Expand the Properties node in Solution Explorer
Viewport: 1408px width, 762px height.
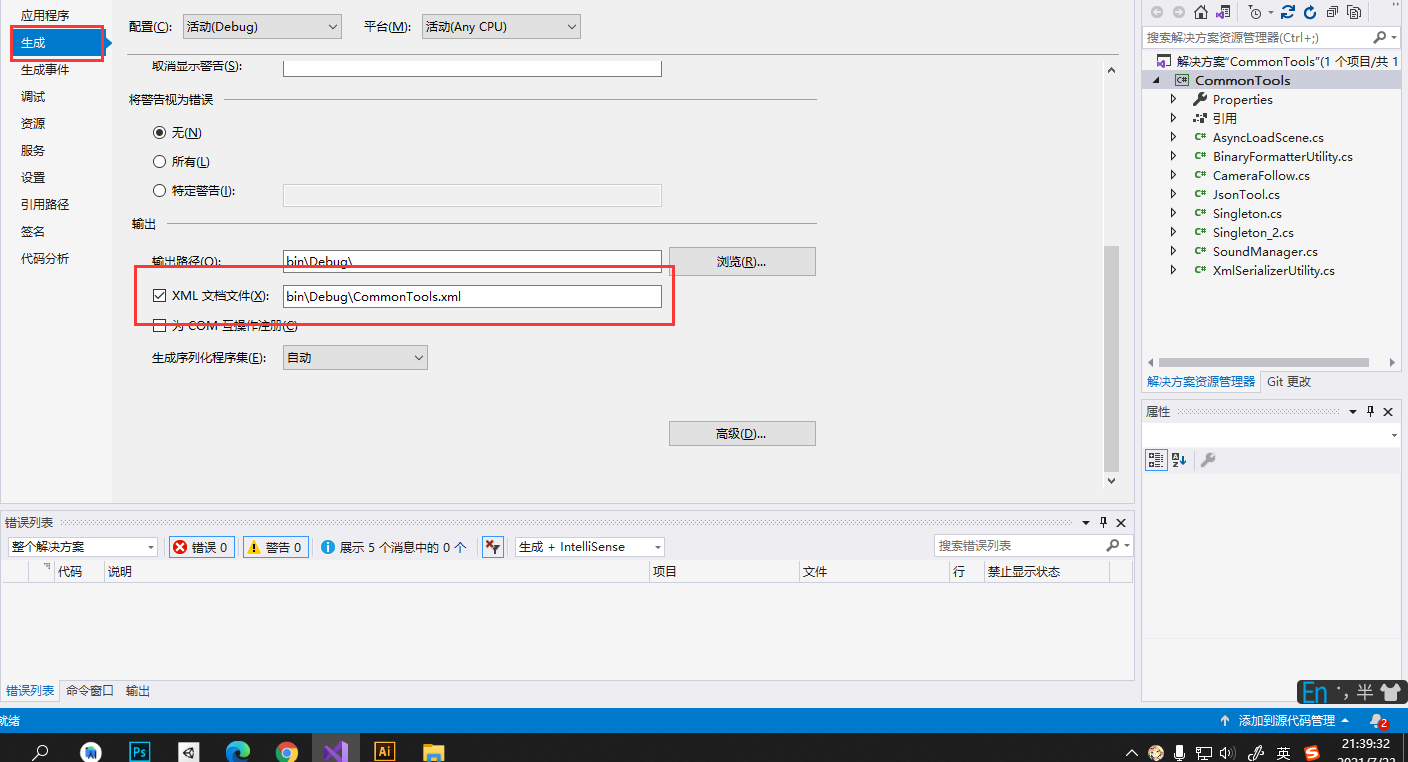pyautogui.click(x=1174, y=99)
